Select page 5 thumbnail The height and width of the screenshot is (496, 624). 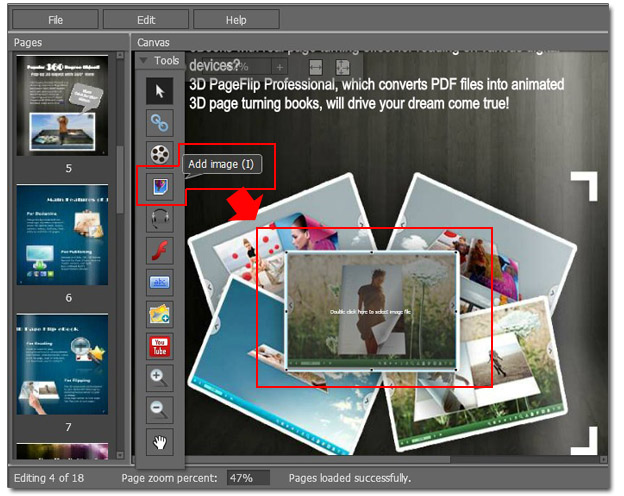62,105
